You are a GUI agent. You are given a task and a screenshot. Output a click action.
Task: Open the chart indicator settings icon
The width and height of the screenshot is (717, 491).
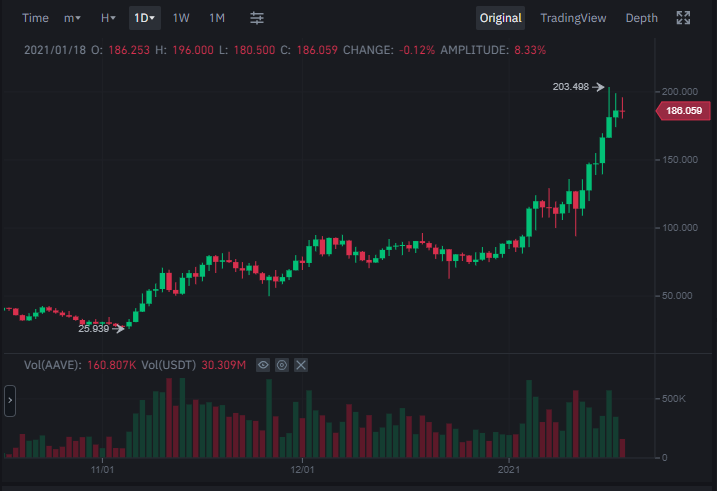click(x=257, y=18)
